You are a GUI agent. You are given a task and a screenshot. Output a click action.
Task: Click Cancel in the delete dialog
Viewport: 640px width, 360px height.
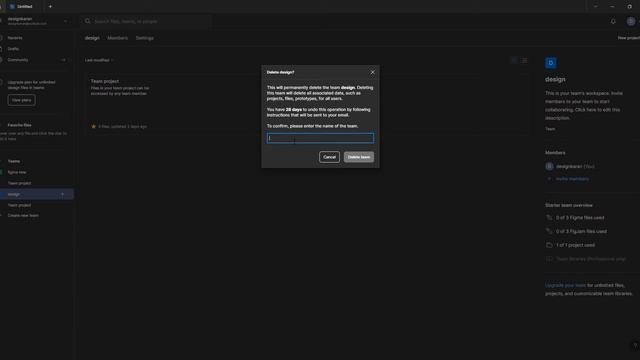click(329, 157)
